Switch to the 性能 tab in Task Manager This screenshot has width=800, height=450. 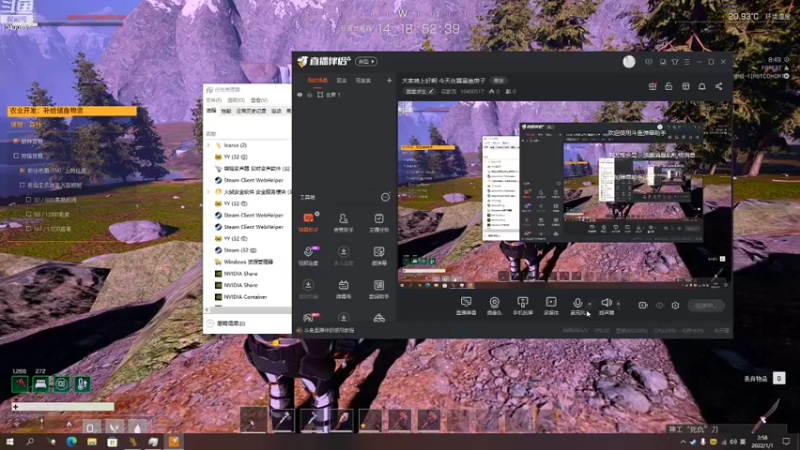pos(226,111)
